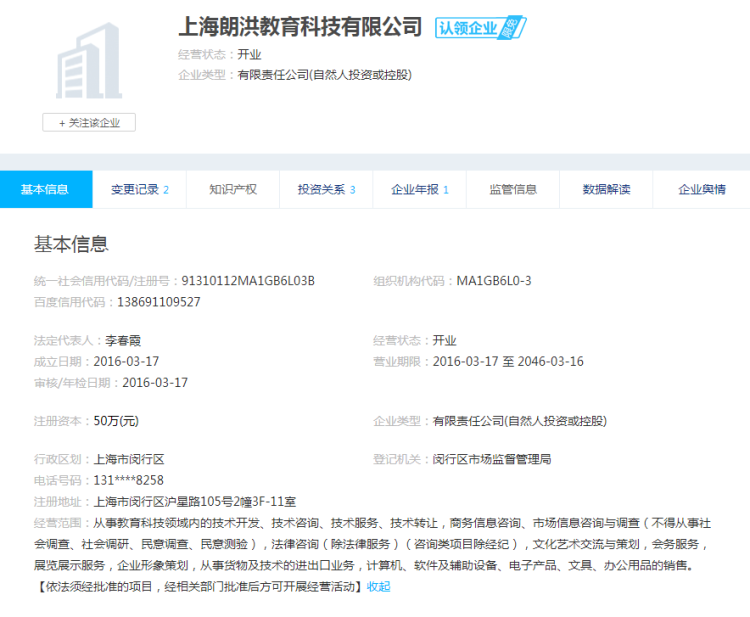Click credit code 91310112MA1GB6L03B
The image size is (750, 617).
pos(248,281)
